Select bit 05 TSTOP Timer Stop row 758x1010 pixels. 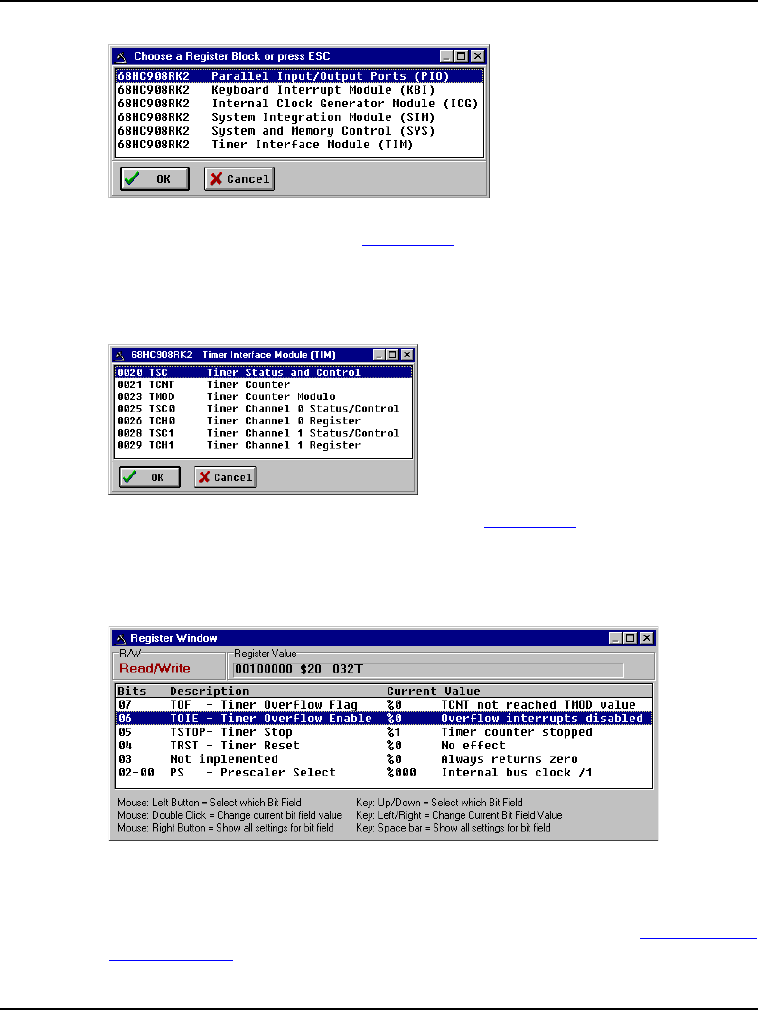[x=384, y=732]
